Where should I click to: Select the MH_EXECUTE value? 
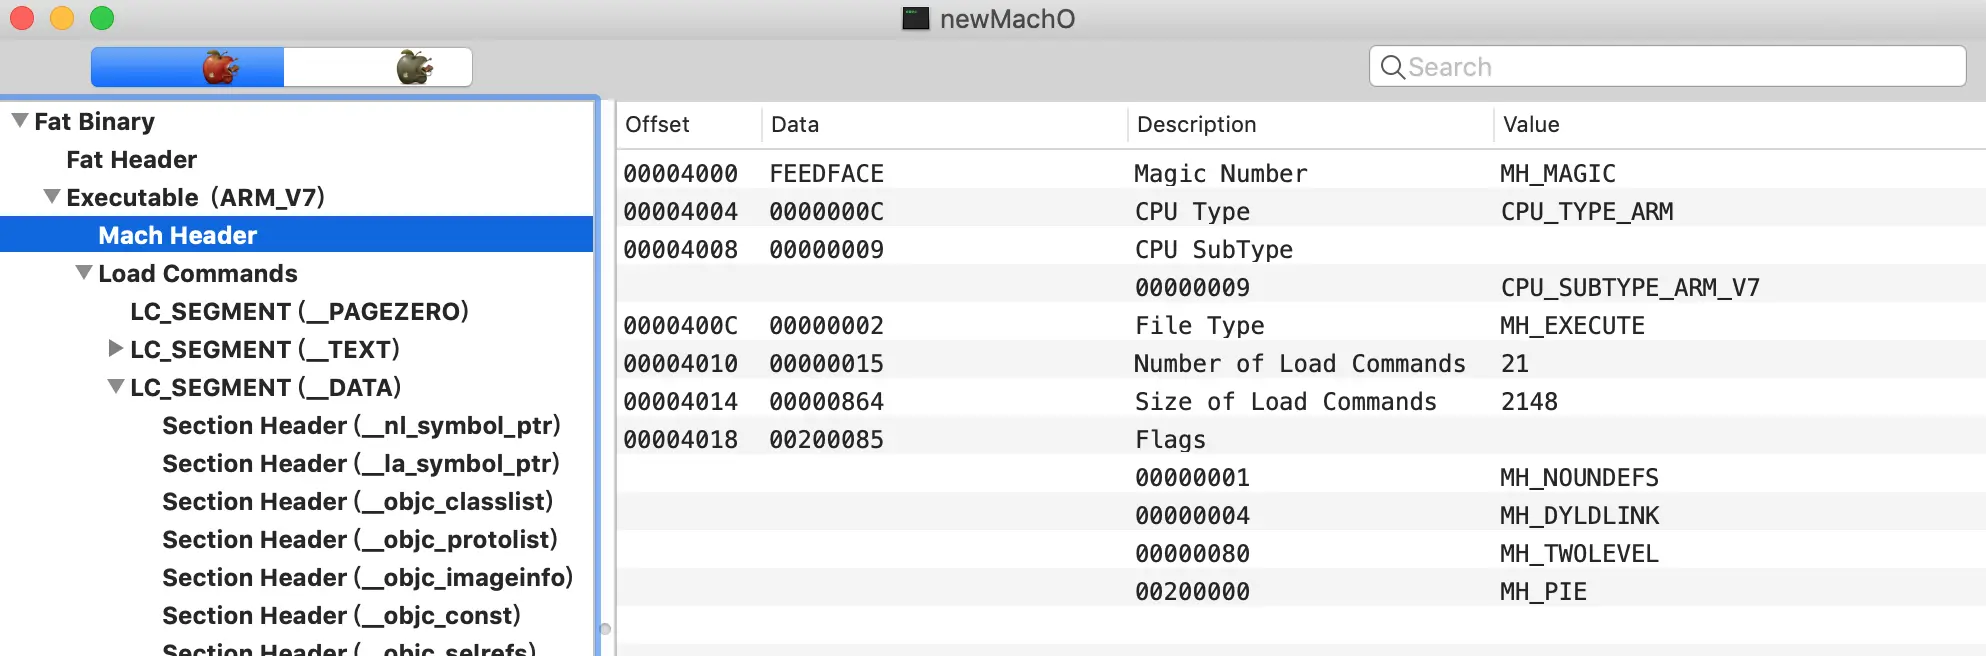[1572, 326]
